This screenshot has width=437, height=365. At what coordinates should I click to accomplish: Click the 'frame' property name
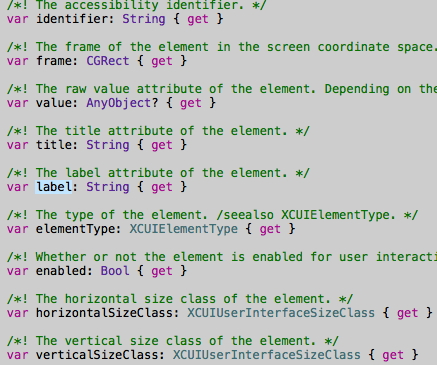pos(54,61)
